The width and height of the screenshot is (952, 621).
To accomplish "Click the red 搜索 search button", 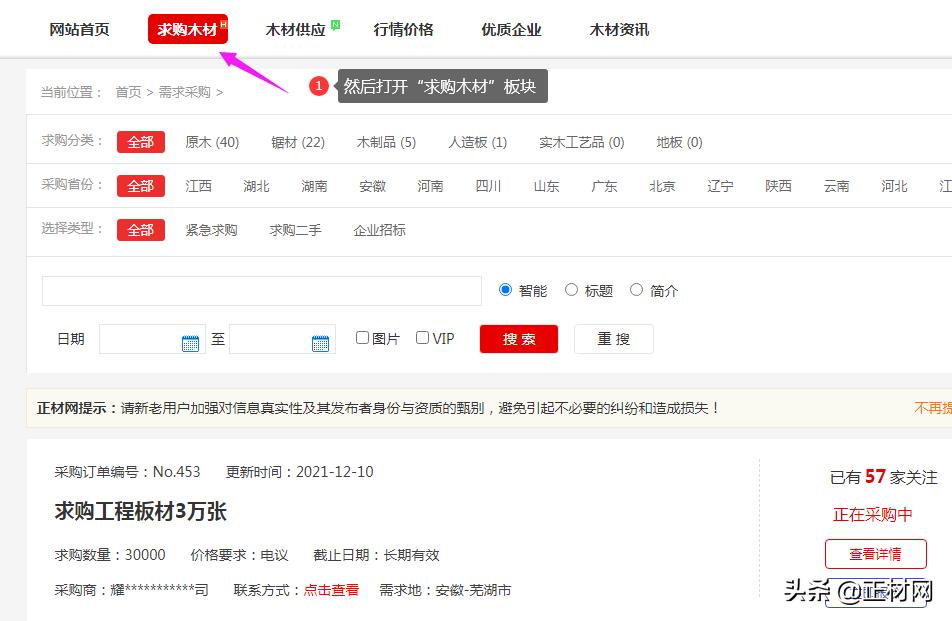I will coord(518,339).
